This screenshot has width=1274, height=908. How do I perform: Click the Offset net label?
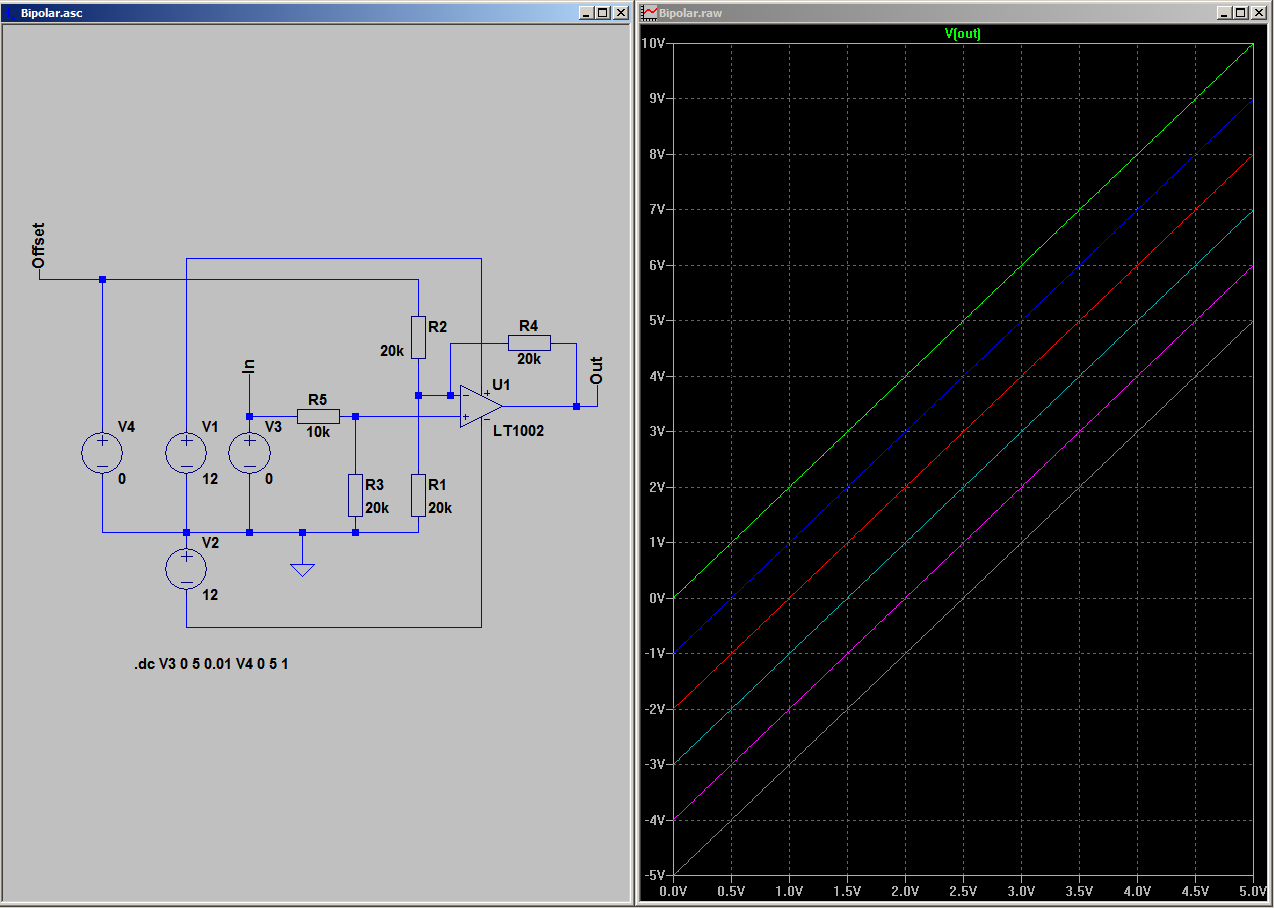(x=39, y=246)
